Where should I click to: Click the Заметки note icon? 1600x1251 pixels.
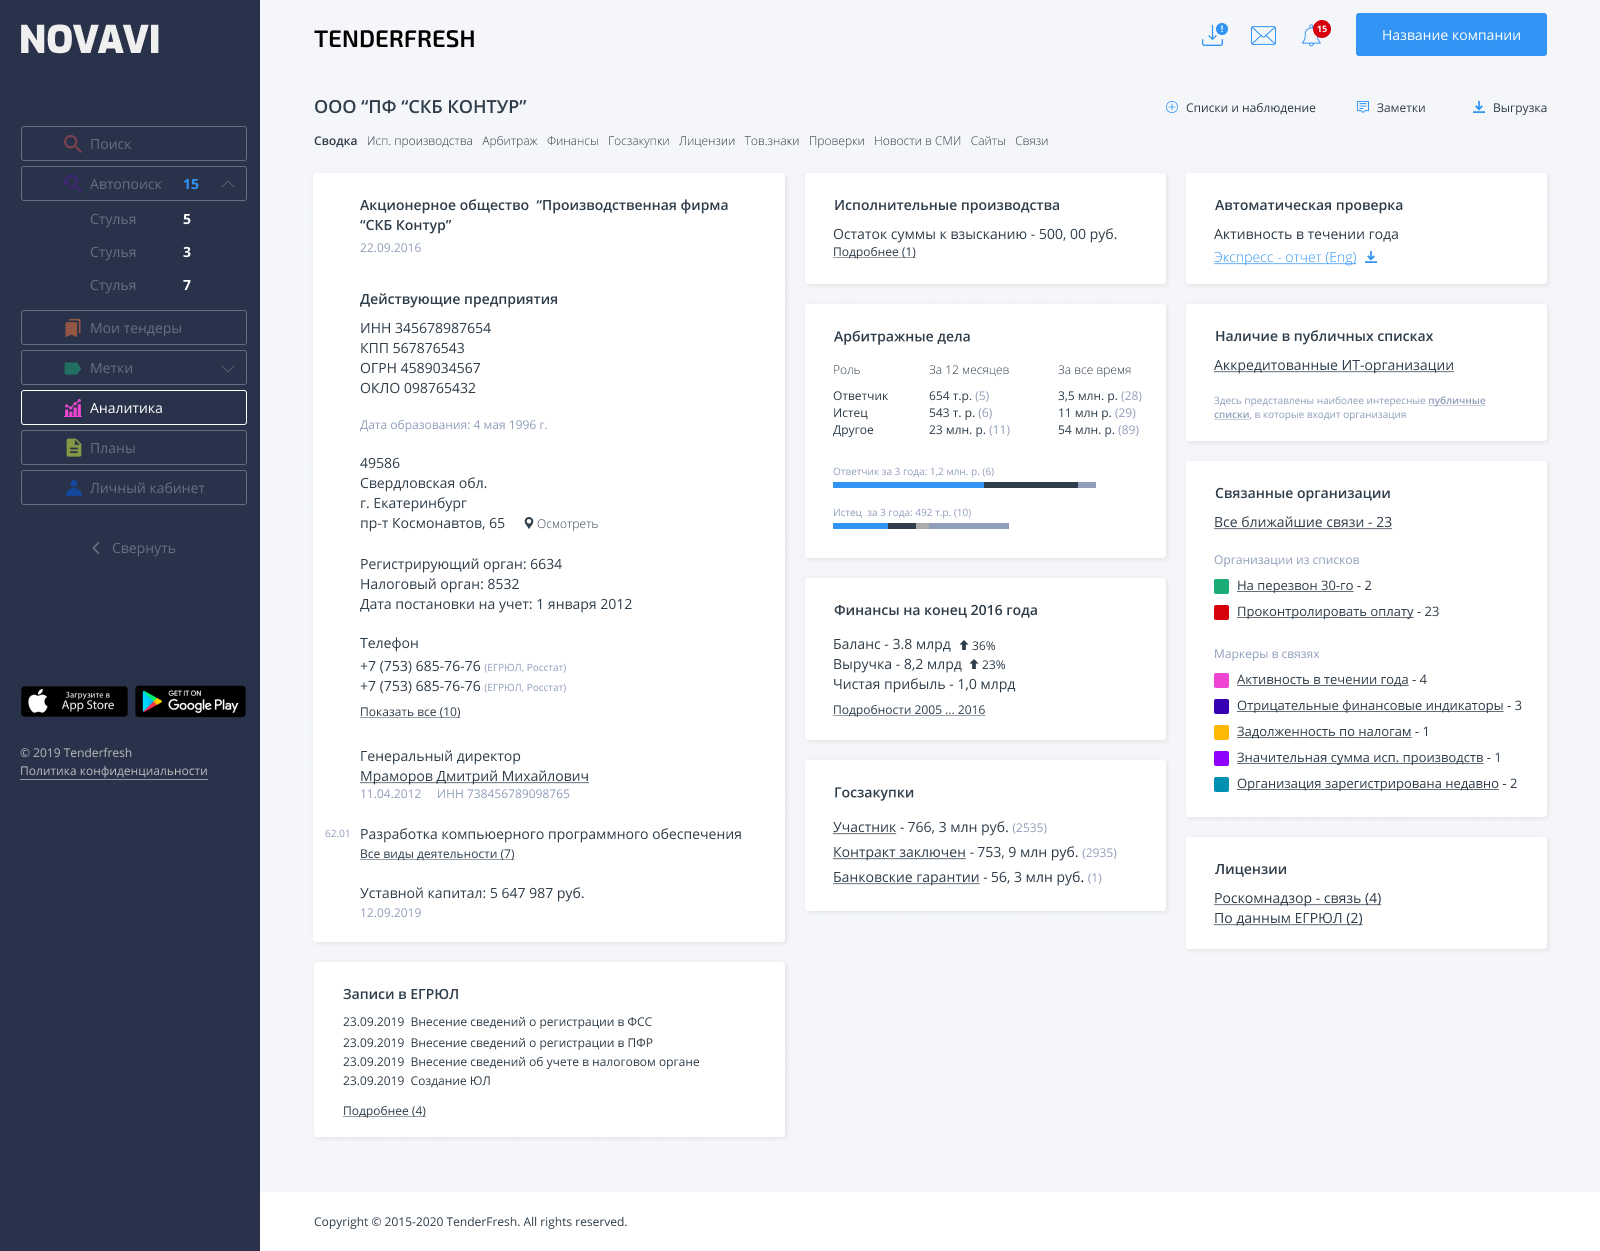click(1363, 107)
